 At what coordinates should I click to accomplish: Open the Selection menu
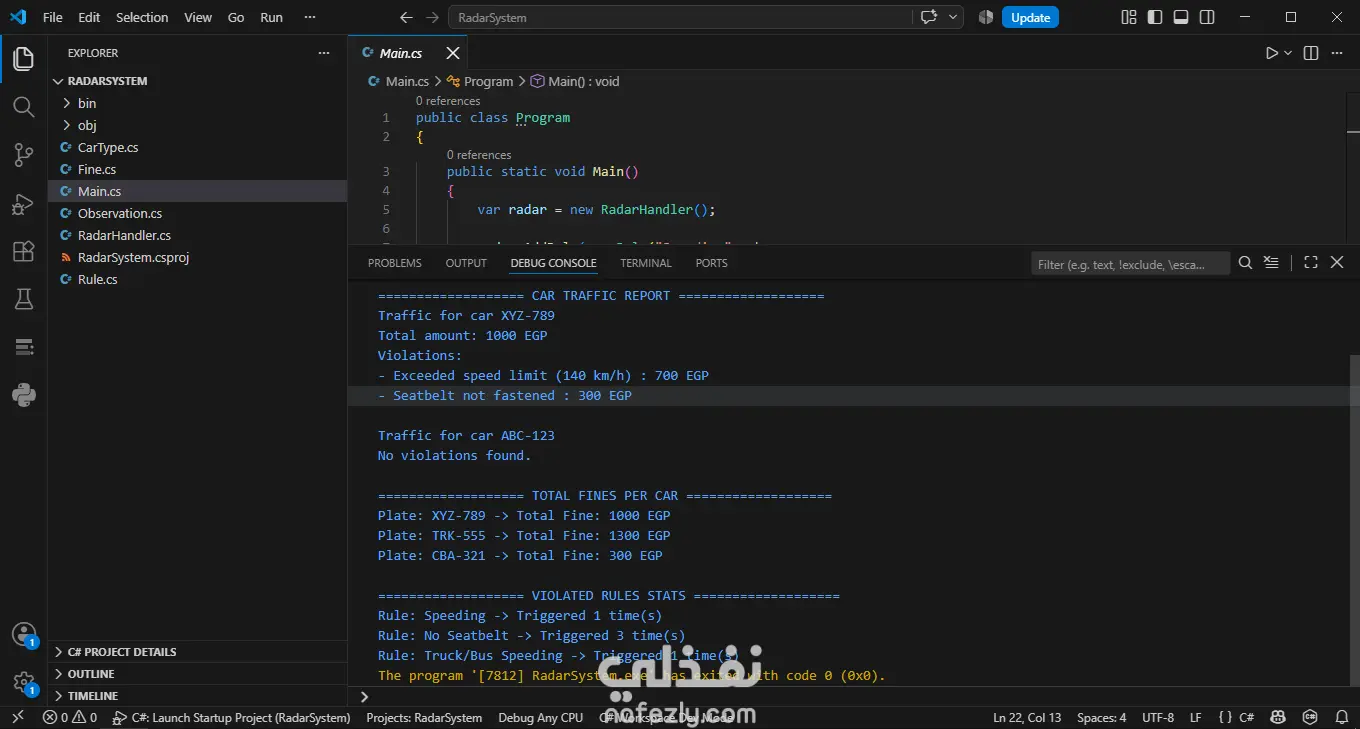142,17
